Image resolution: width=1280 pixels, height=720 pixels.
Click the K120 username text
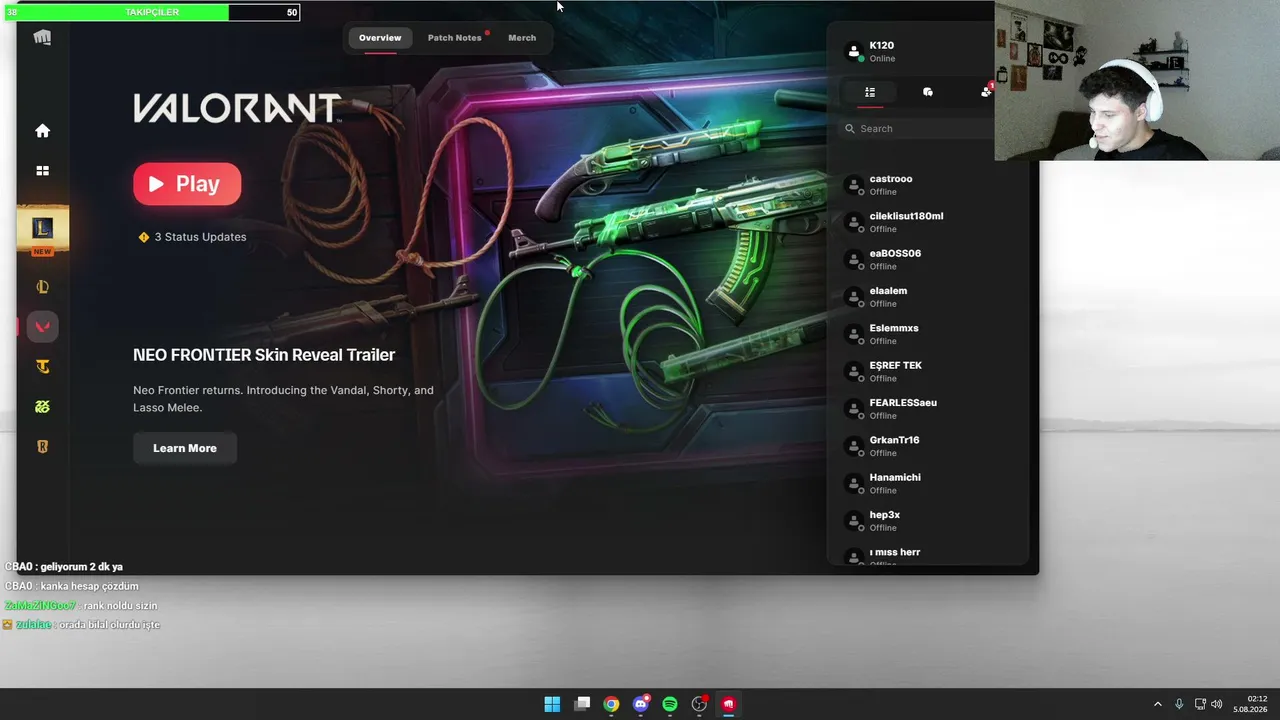882,46
